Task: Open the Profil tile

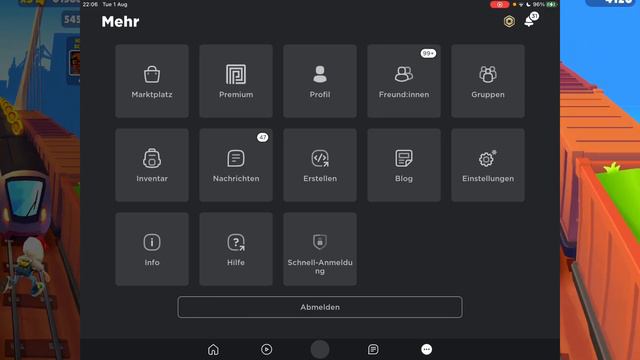Action: point(320,81)
